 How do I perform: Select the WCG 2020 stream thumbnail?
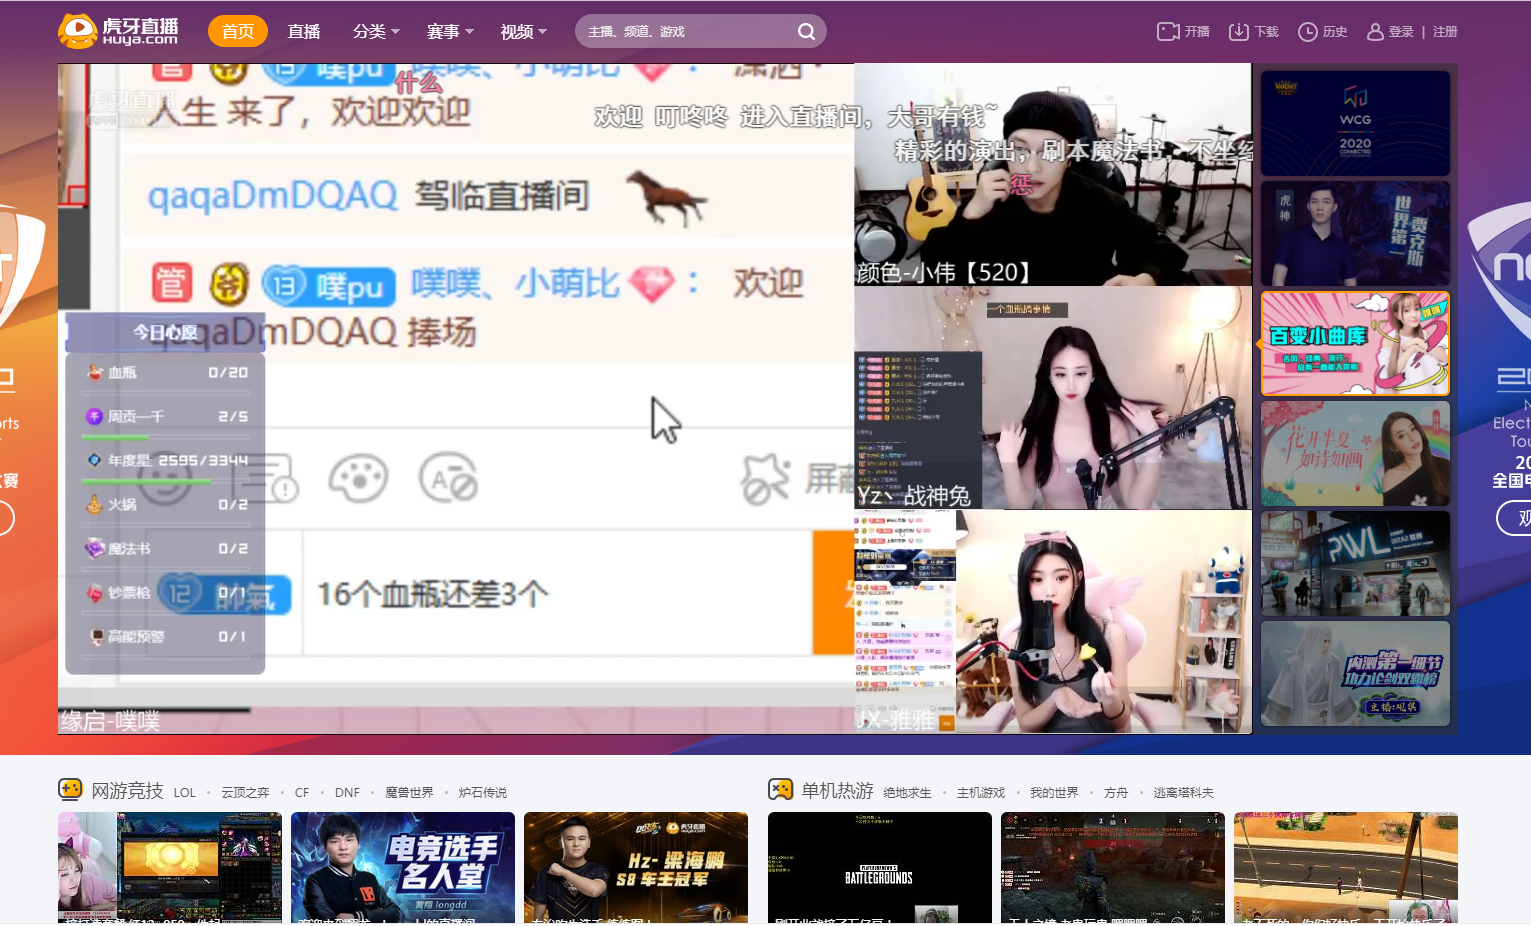pos(1355,123)
